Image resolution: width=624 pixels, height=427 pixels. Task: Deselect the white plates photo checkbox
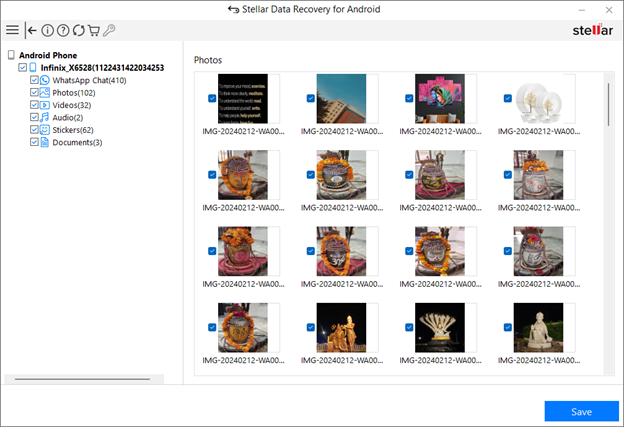pyautogui.click(x=507, y=98)
